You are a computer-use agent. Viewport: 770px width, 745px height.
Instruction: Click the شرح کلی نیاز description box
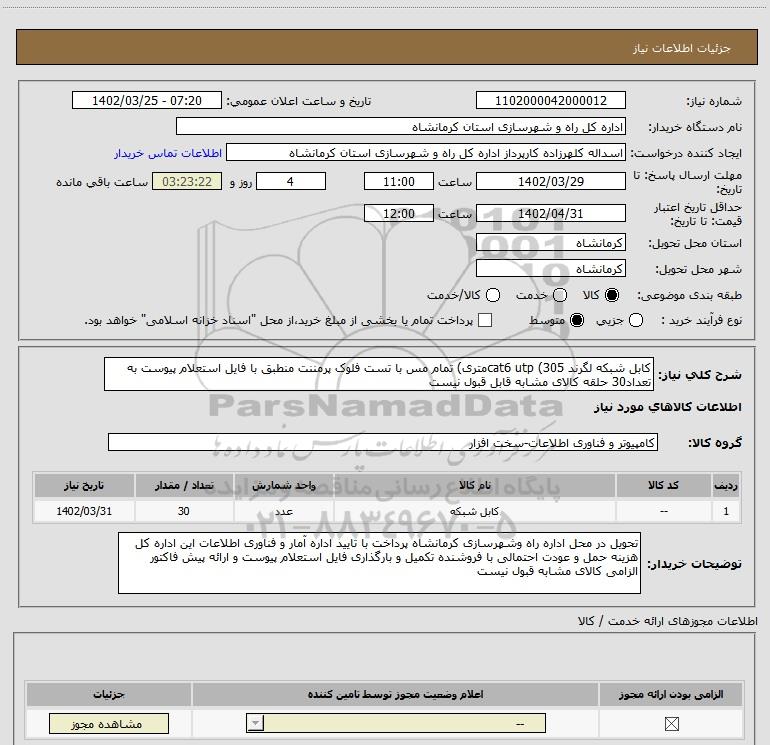[x=379, y=374]
